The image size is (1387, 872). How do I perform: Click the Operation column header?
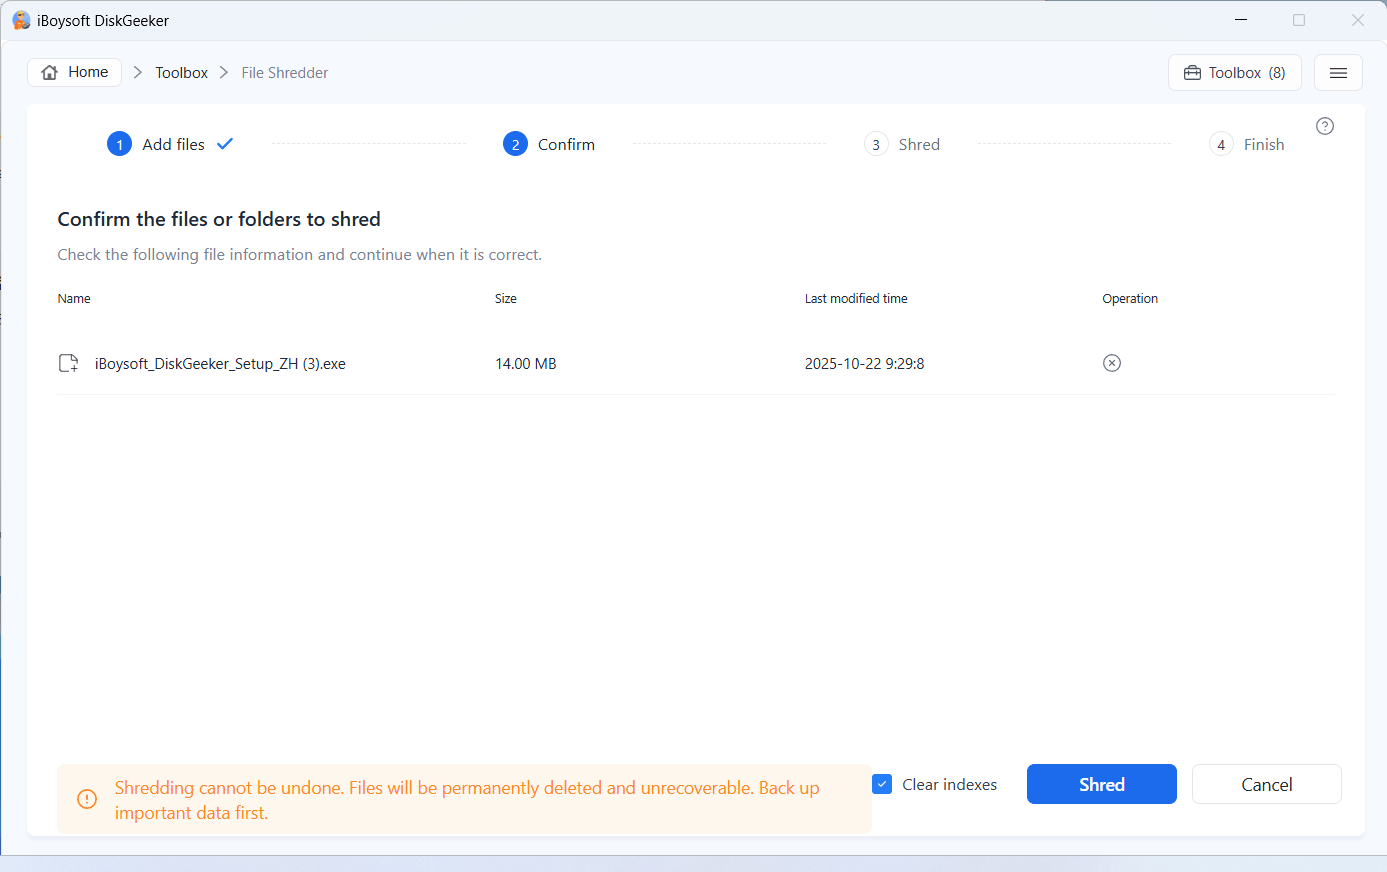pos(1130,299)
